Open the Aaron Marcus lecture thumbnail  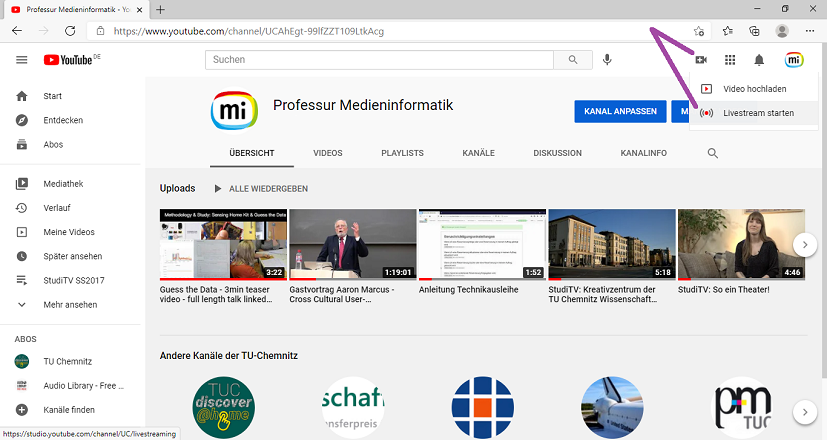(353, 245)
